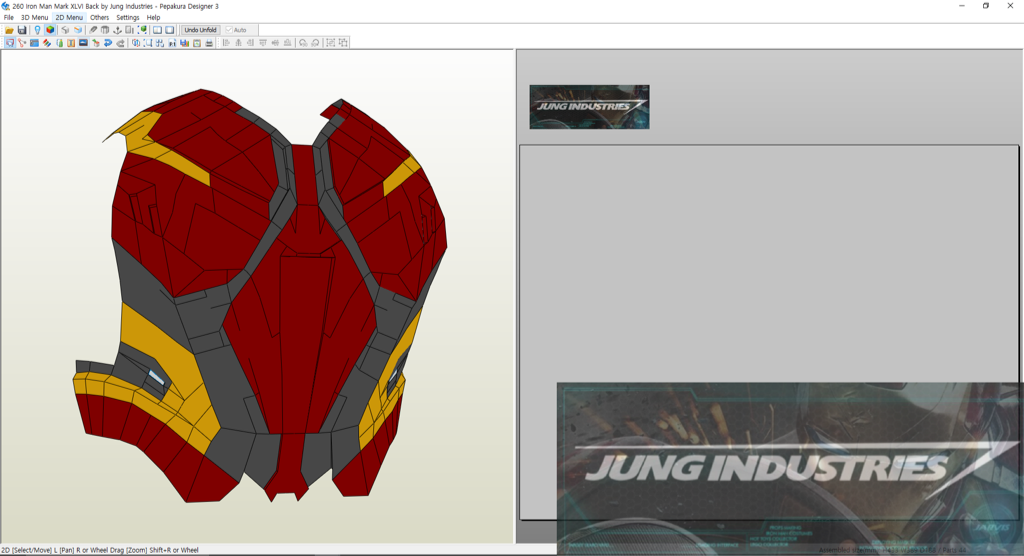Click the blue cube with orange edge icon
The width and height of the screenshot is (1024, 556).
pos(78,30)
